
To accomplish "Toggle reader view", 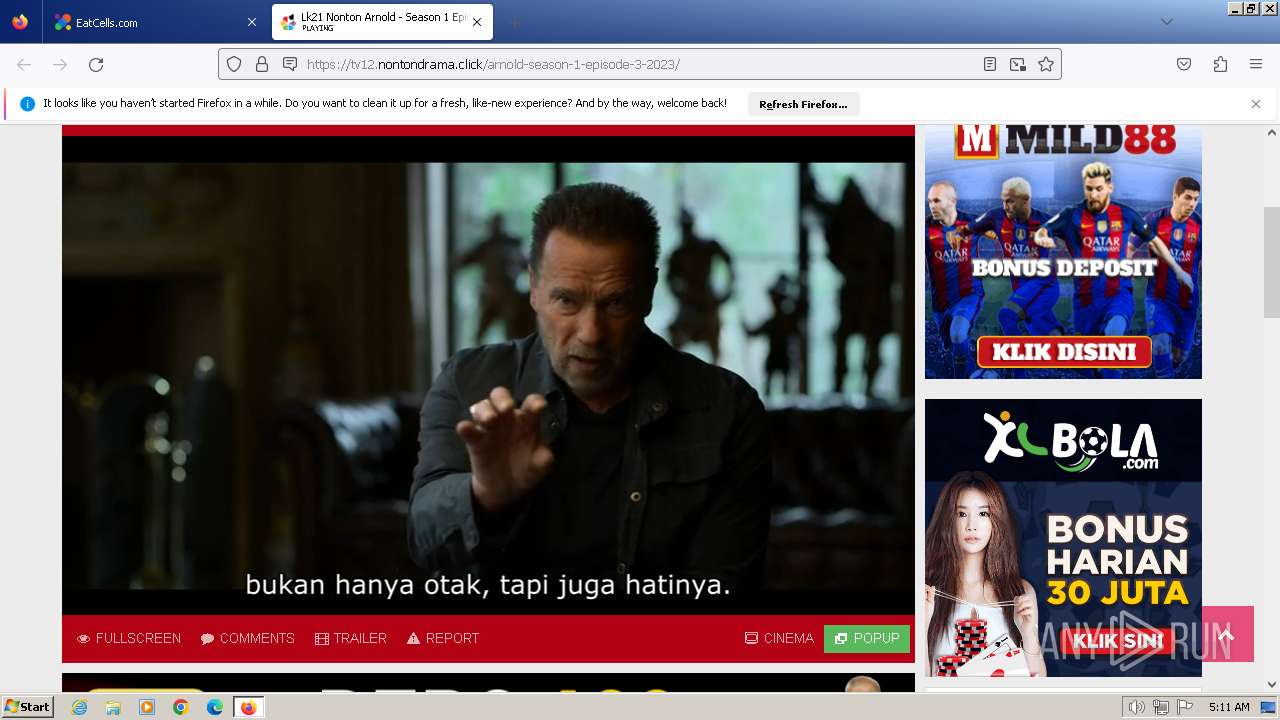I will click(x=990, y=64).
